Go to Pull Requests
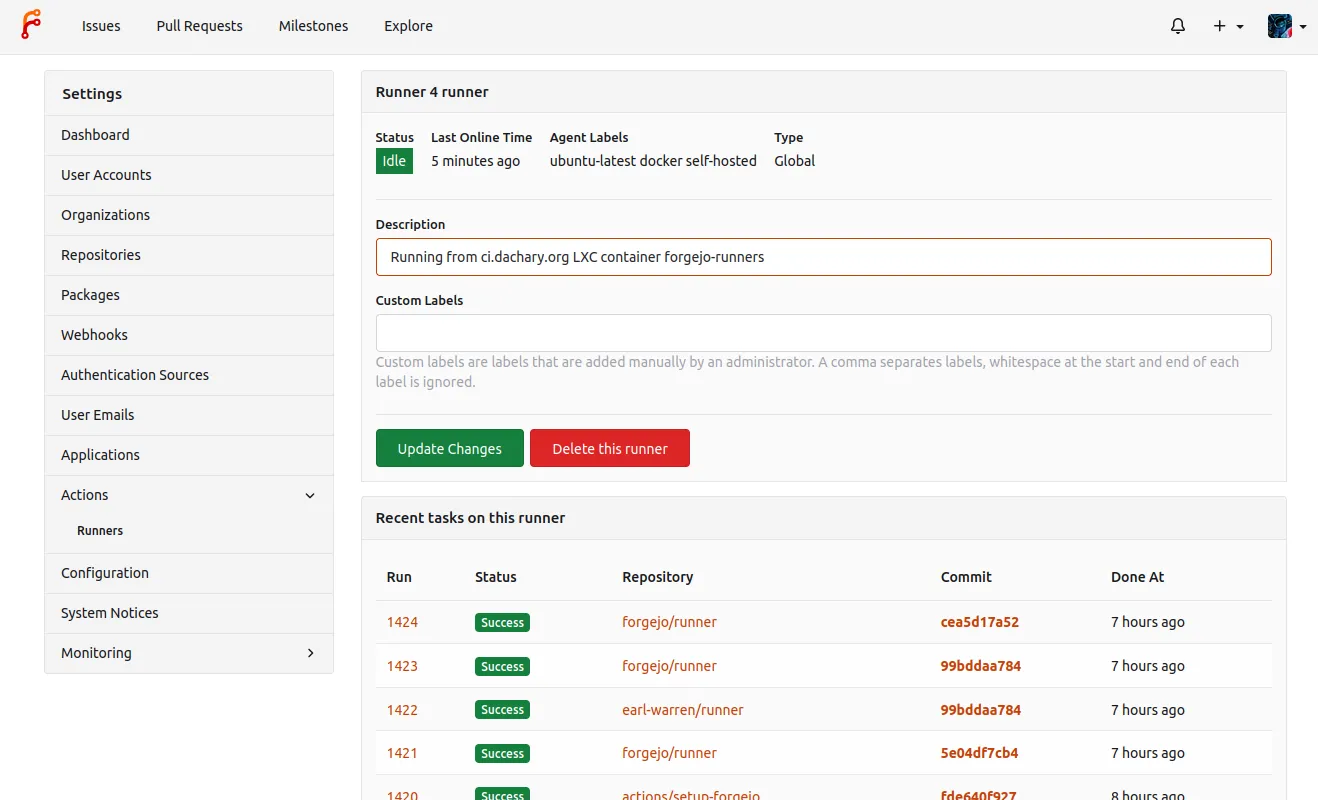The width and height of the screenshot is (1318, 800). 199,26
